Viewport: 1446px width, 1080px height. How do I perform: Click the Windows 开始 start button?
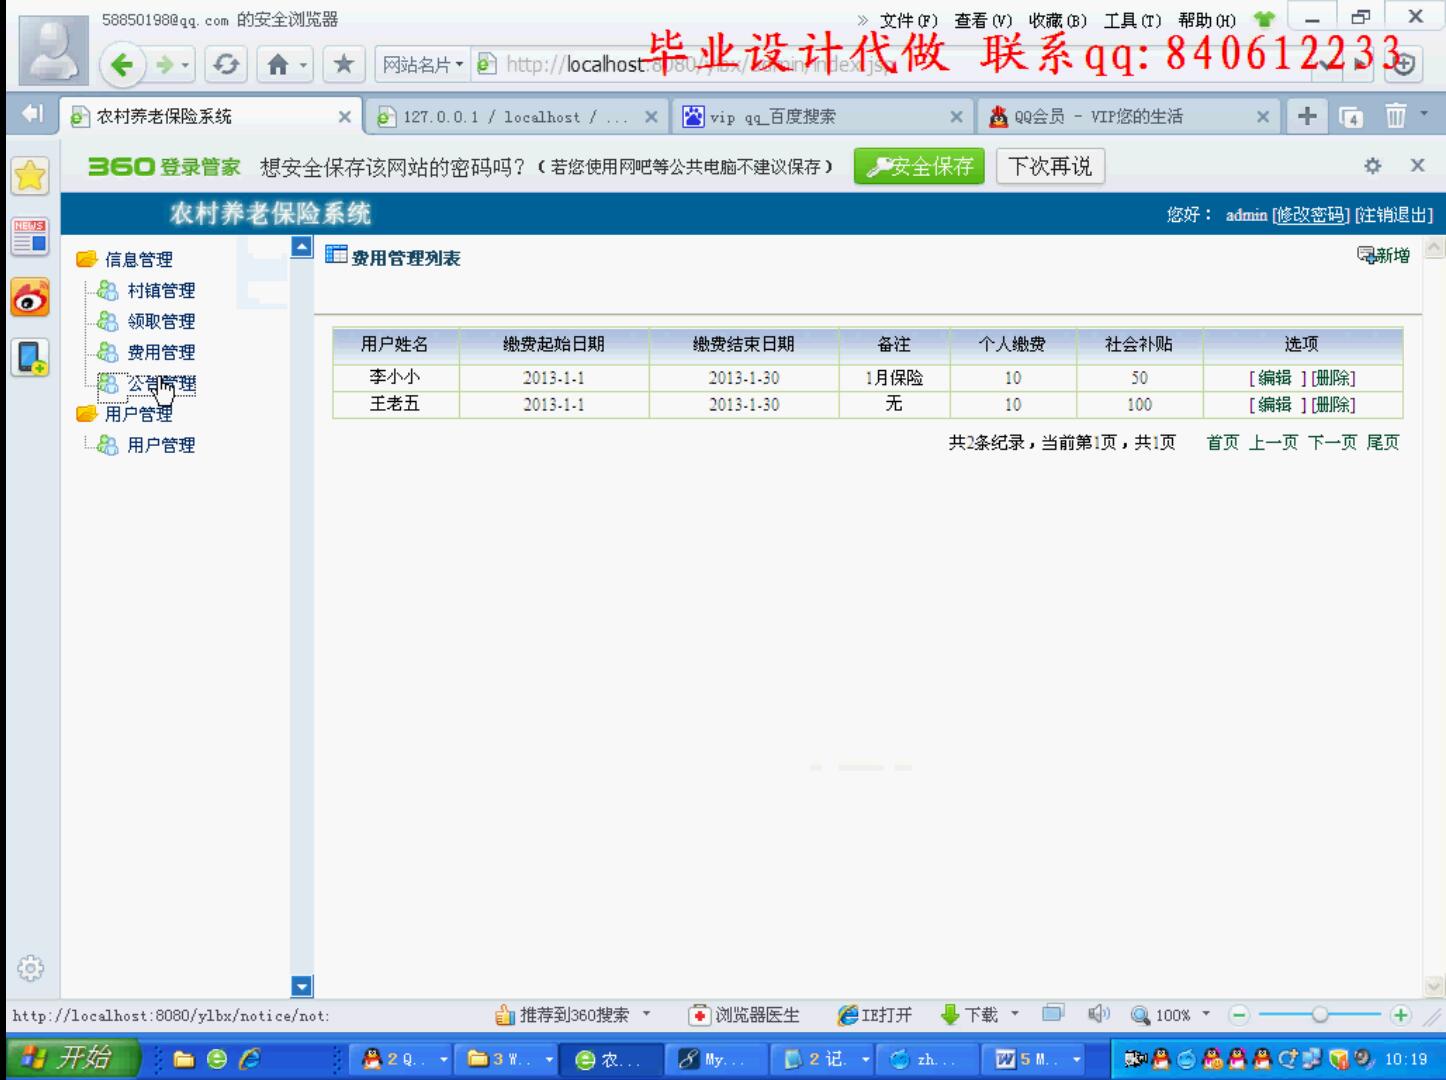(x=72, y=1058)
